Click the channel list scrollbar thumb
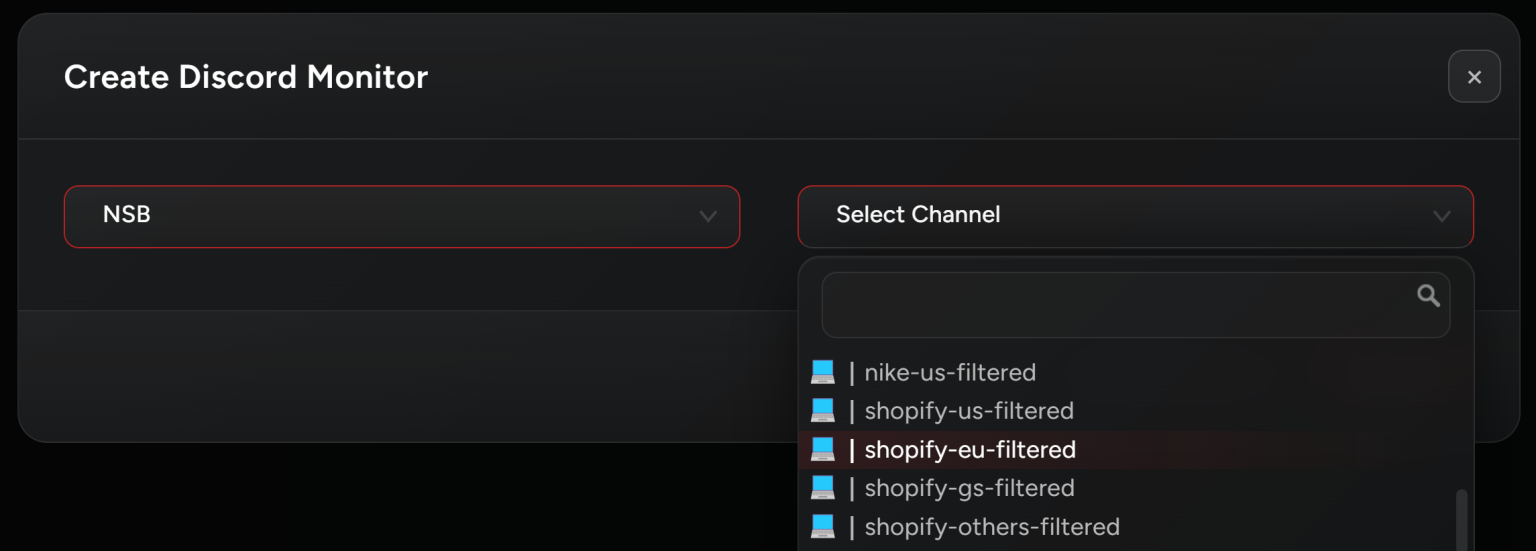Screen dimensions: 1536x551 click(1461, 518)
